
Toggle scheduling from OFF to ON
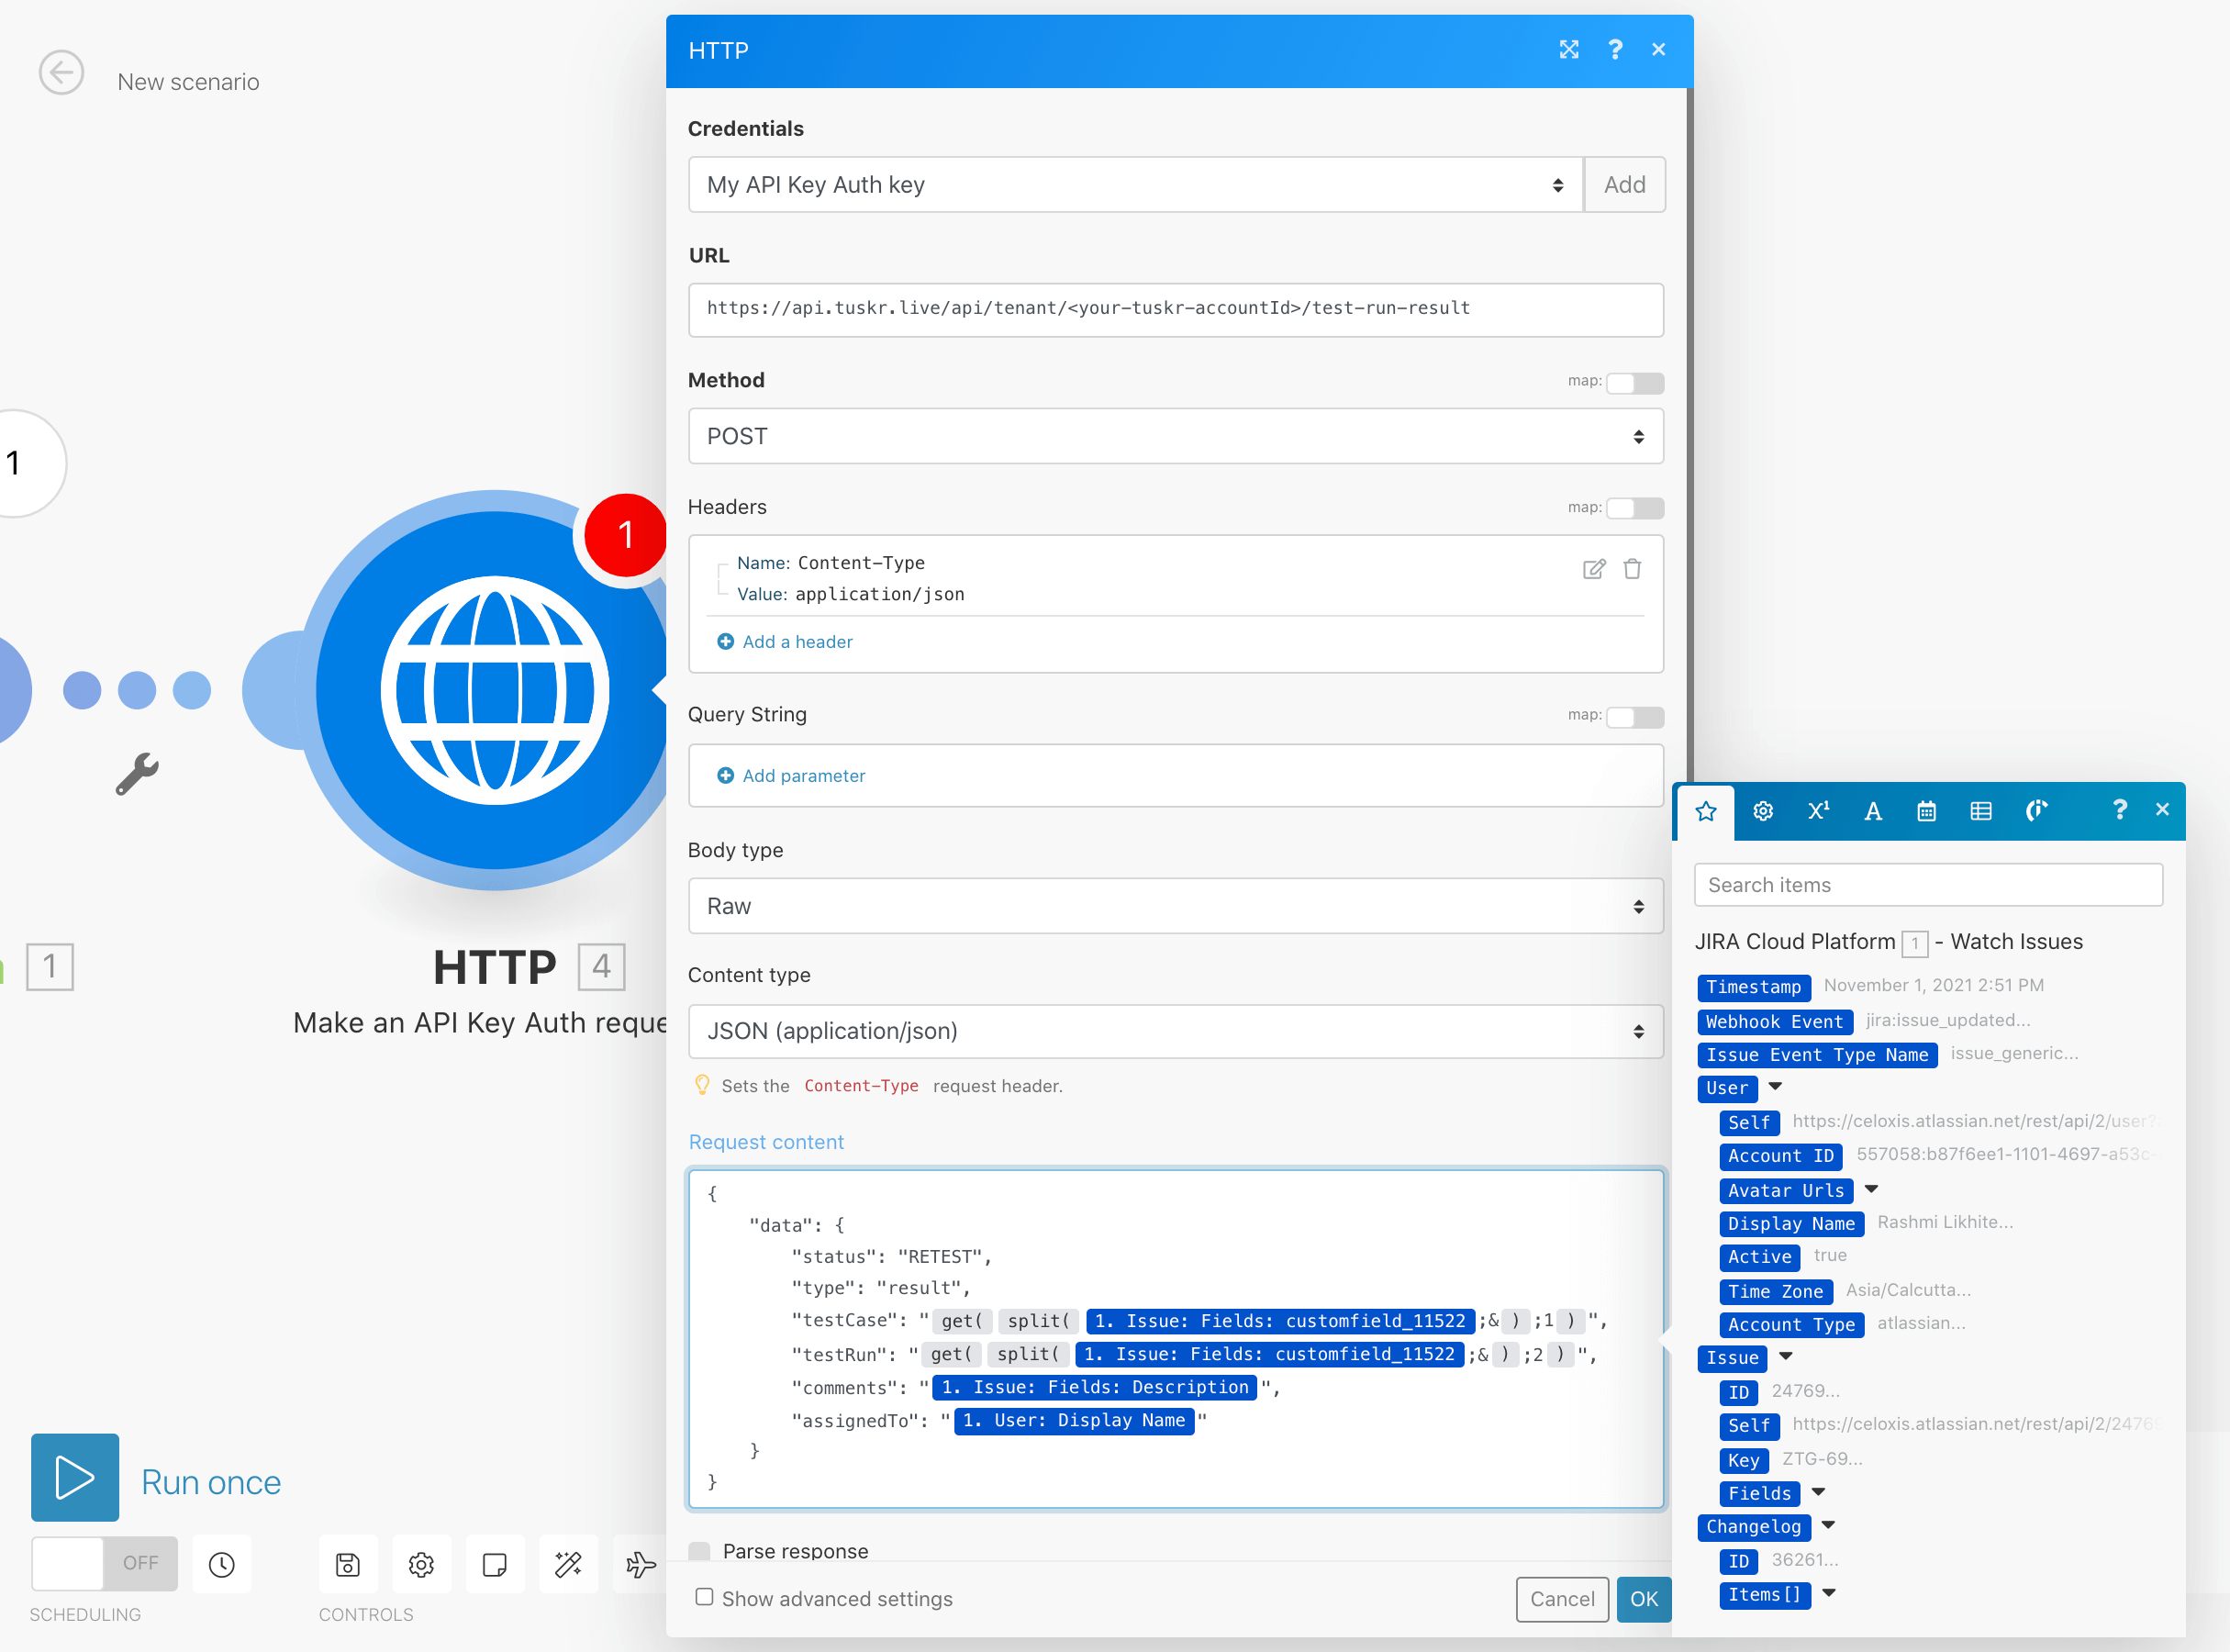[x=103, y=1563]
